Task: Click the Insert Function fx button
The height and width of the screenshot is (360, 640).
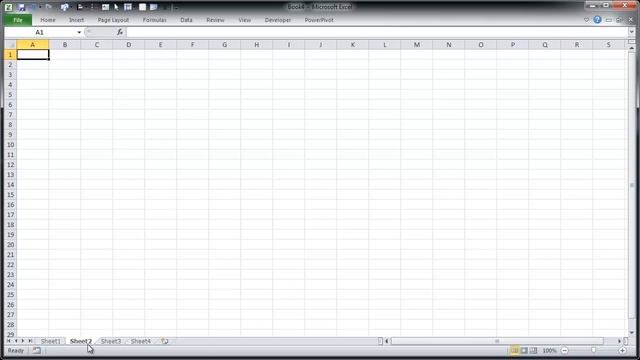Action: tap(120, 32)
